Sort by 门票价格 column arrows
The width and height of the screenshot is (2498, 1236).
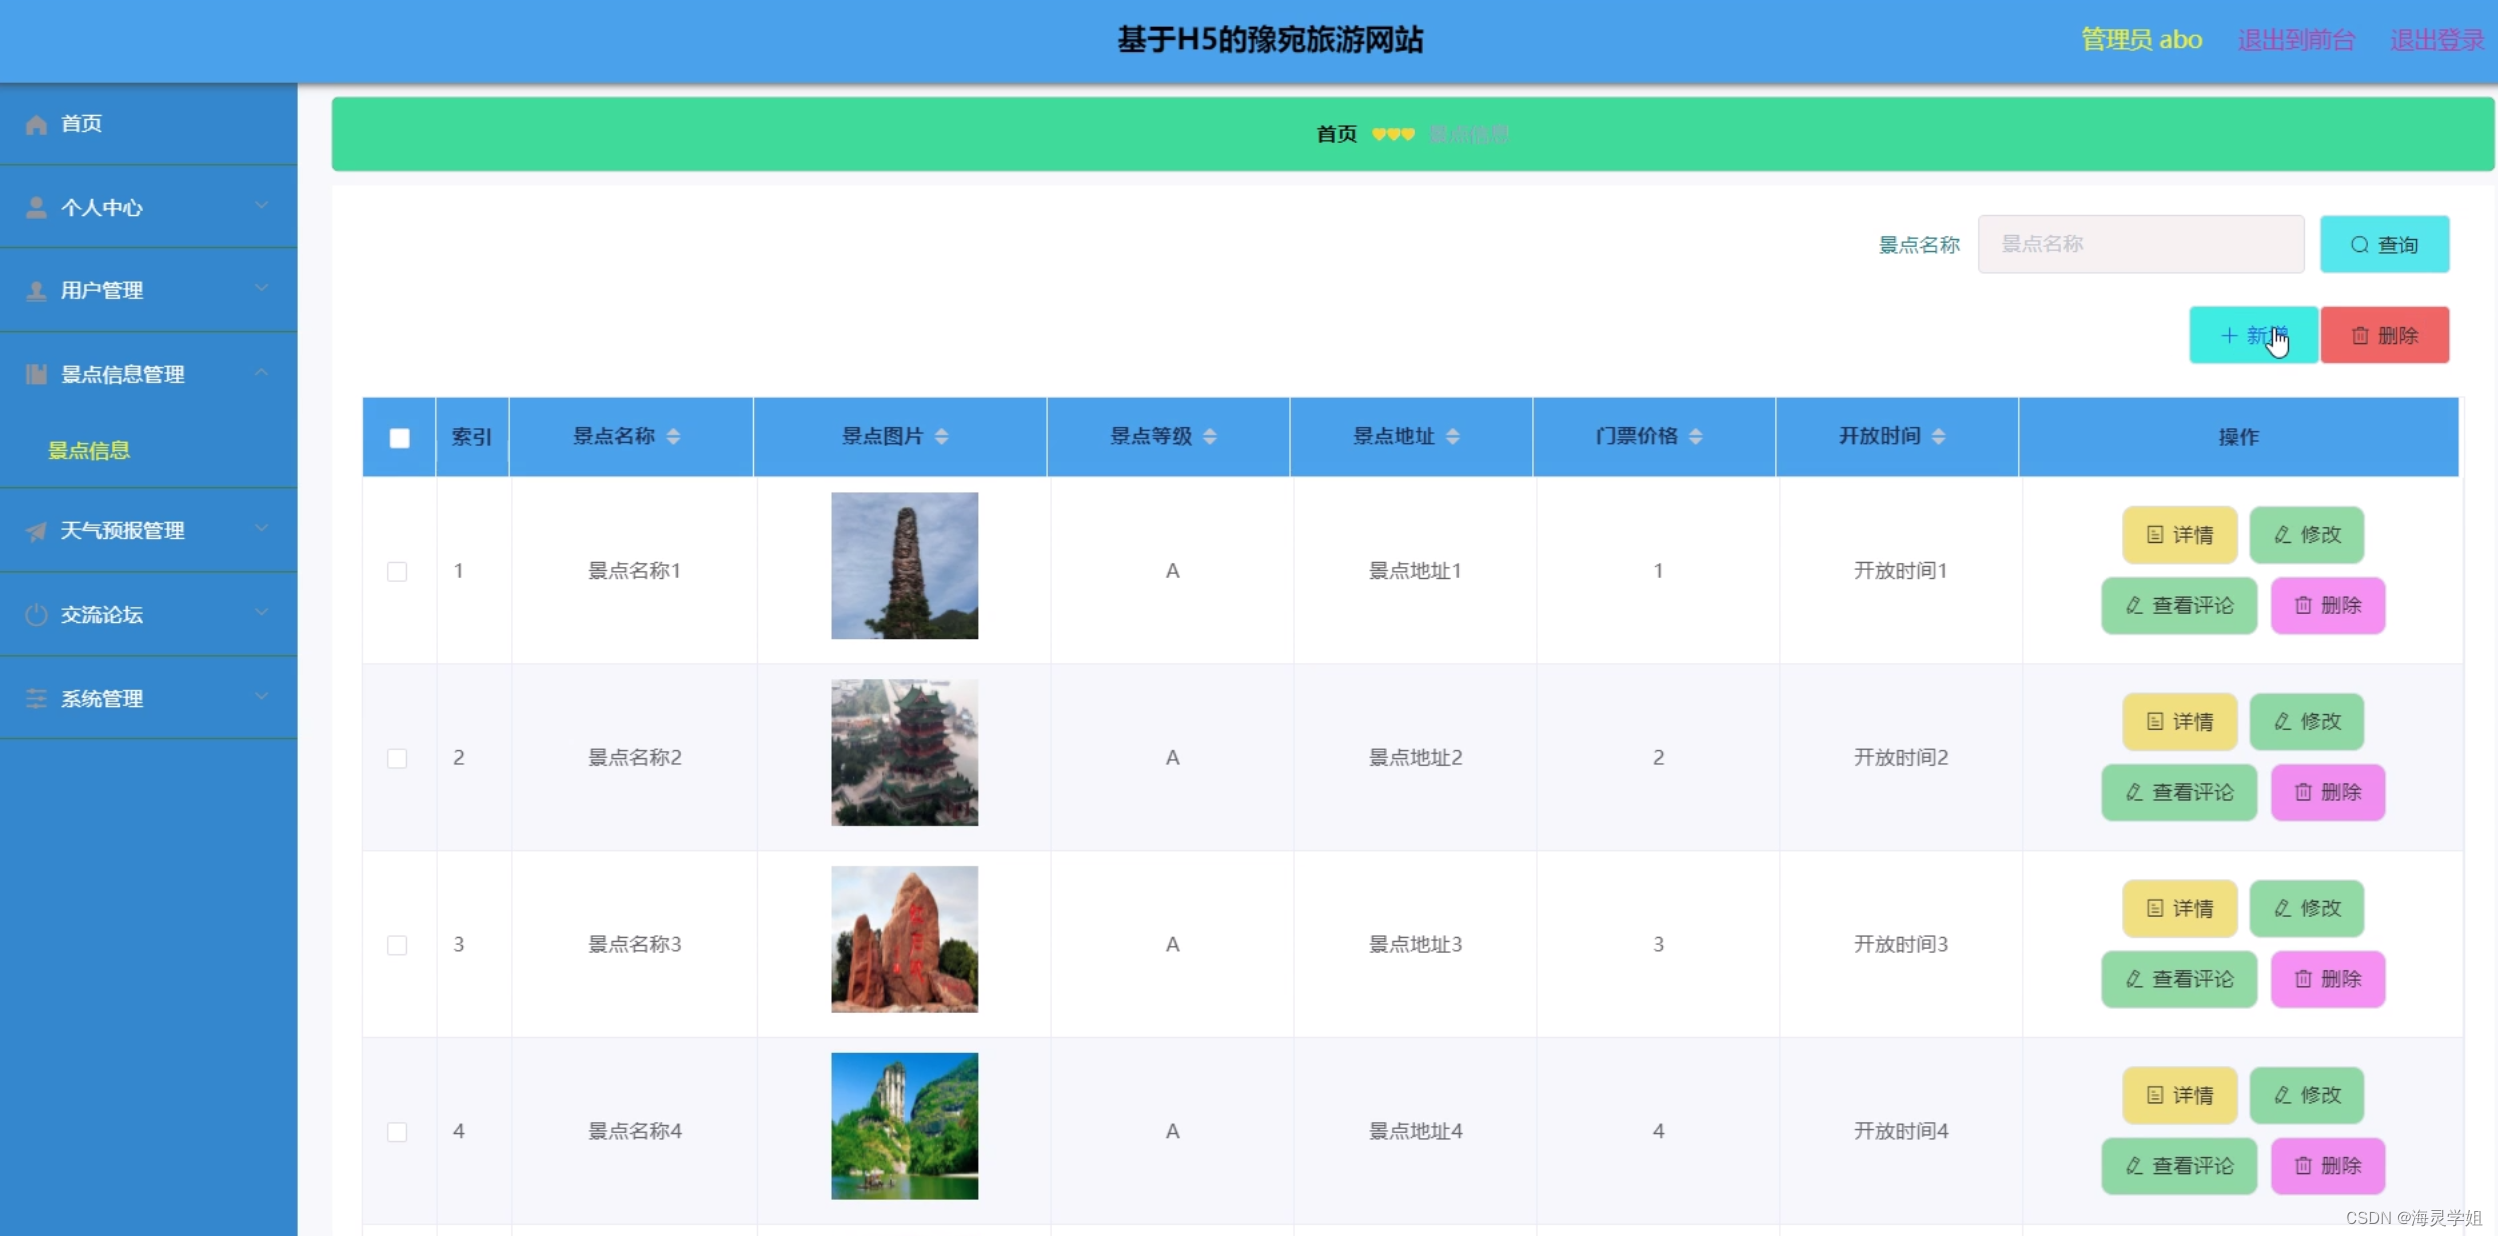coord(1695,436)
